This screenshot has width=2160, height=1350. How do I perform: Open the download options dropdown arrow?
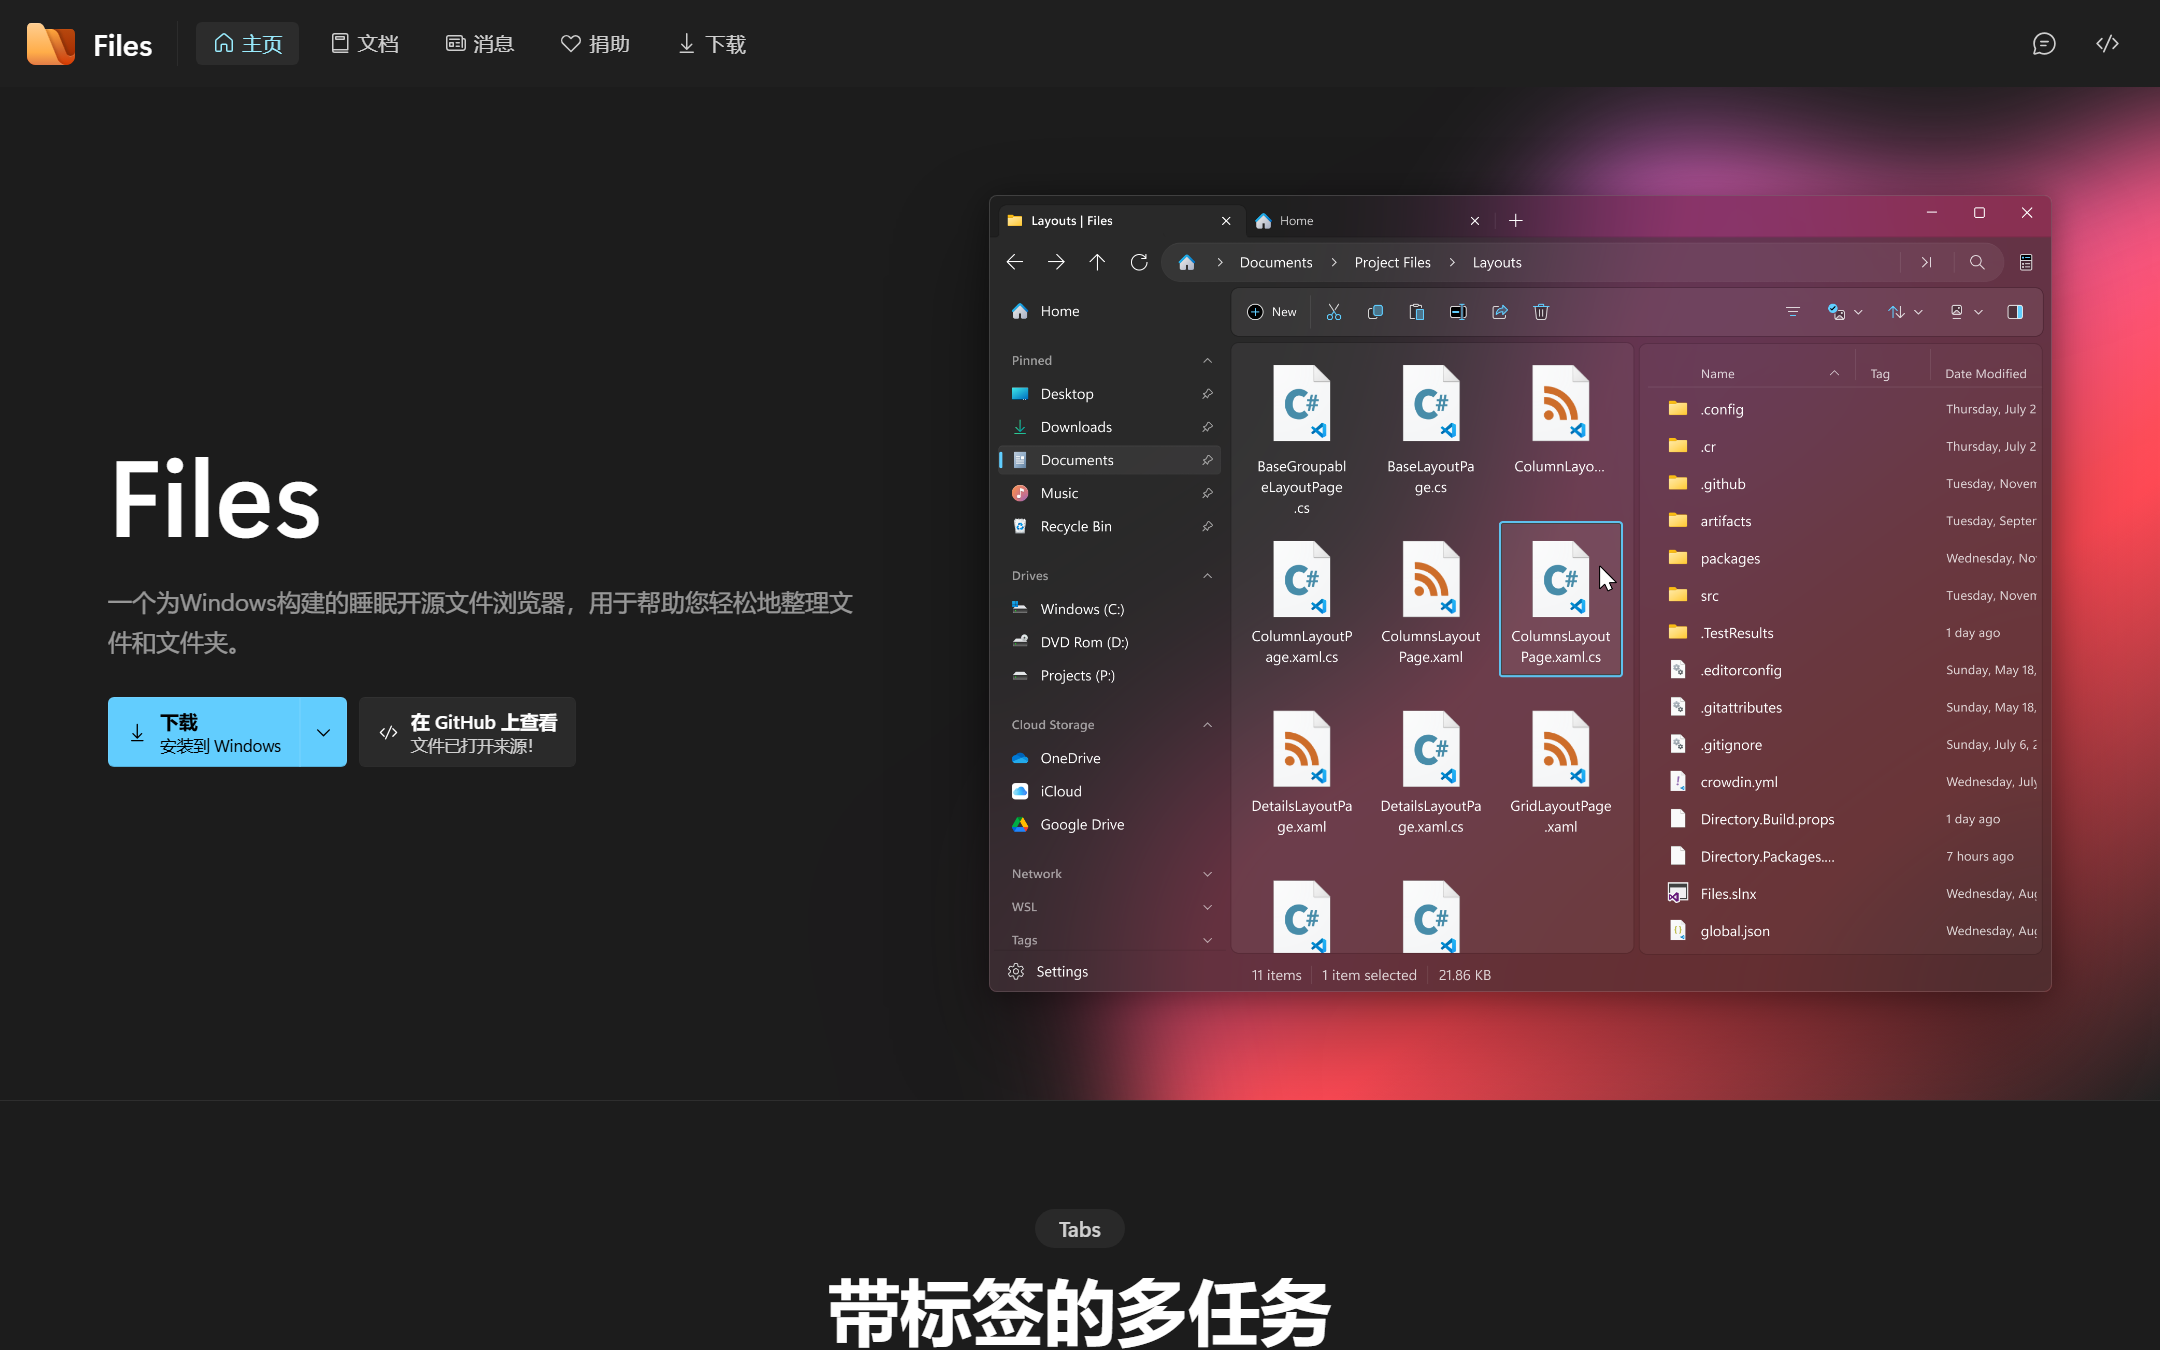(323, 732)
